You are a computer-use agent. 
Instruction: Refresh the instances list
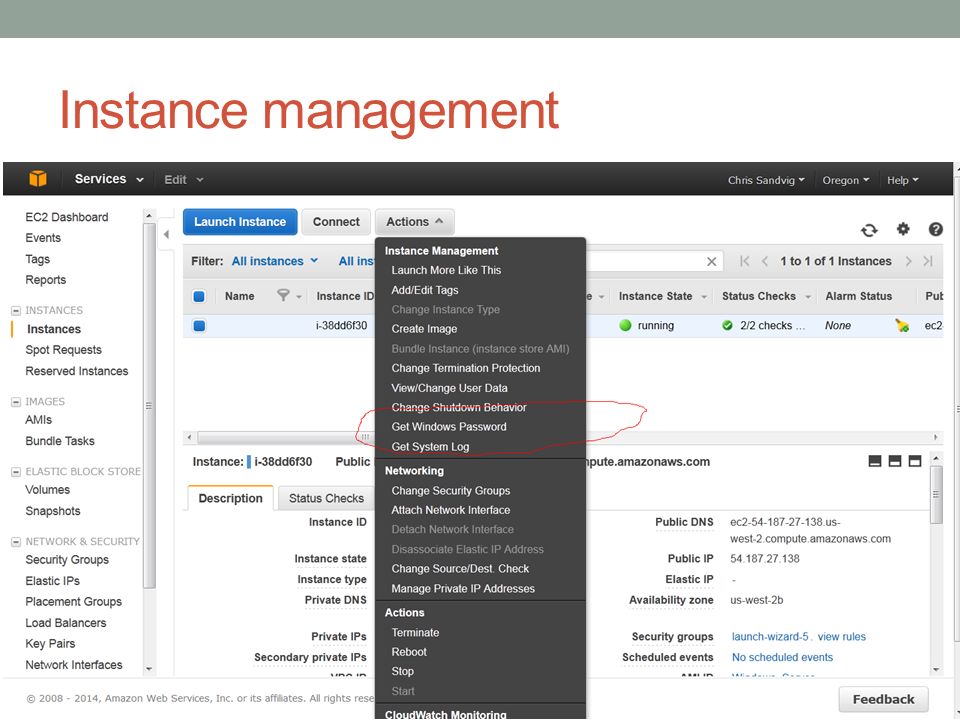coord(869,230)
